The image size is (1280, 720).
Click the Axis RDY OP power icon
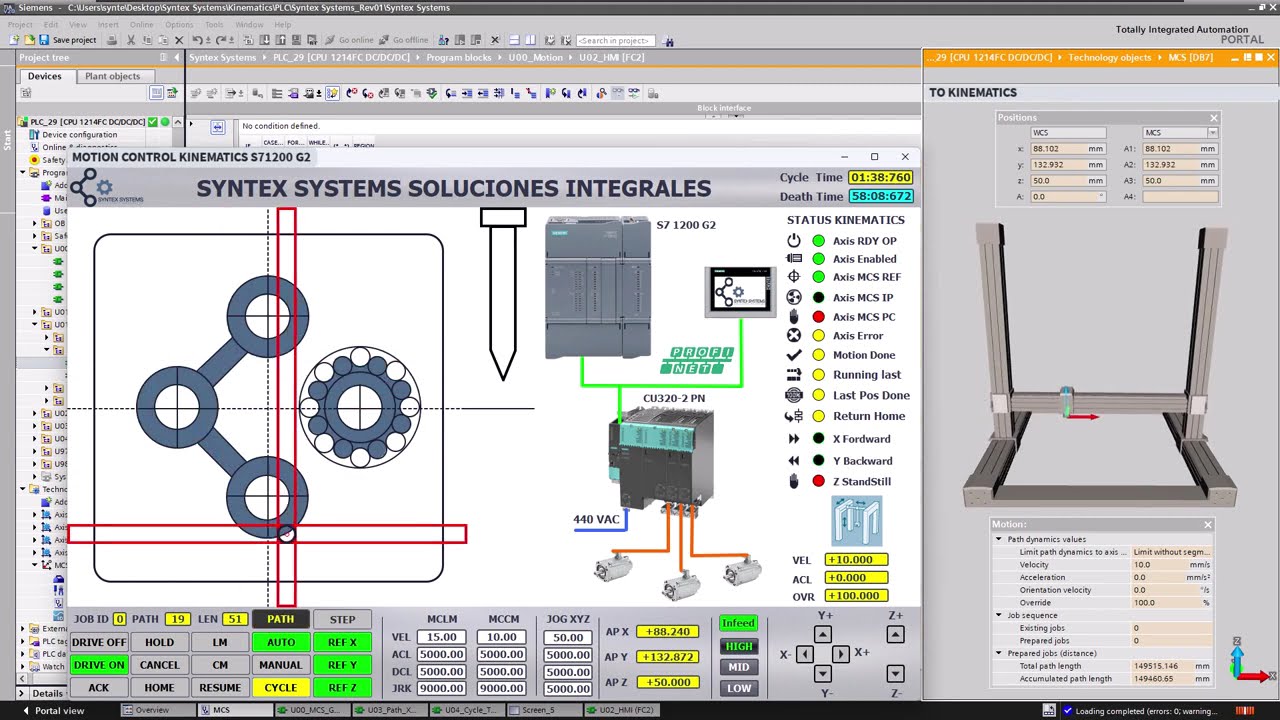(794, 241)
